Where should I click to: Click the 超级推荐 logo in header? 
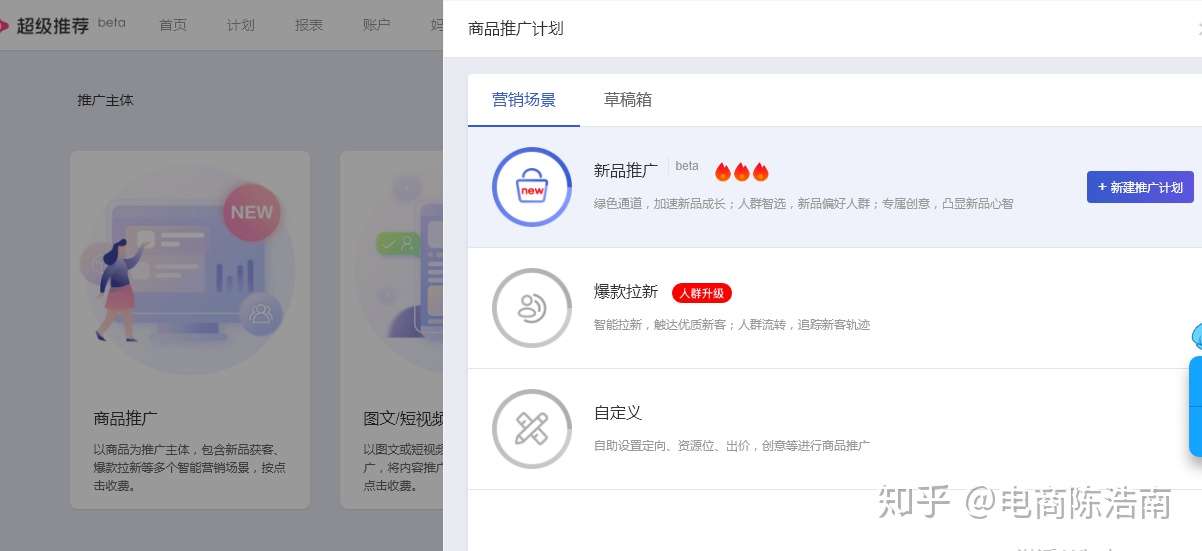pyautogui.click(x=46, y=26)
